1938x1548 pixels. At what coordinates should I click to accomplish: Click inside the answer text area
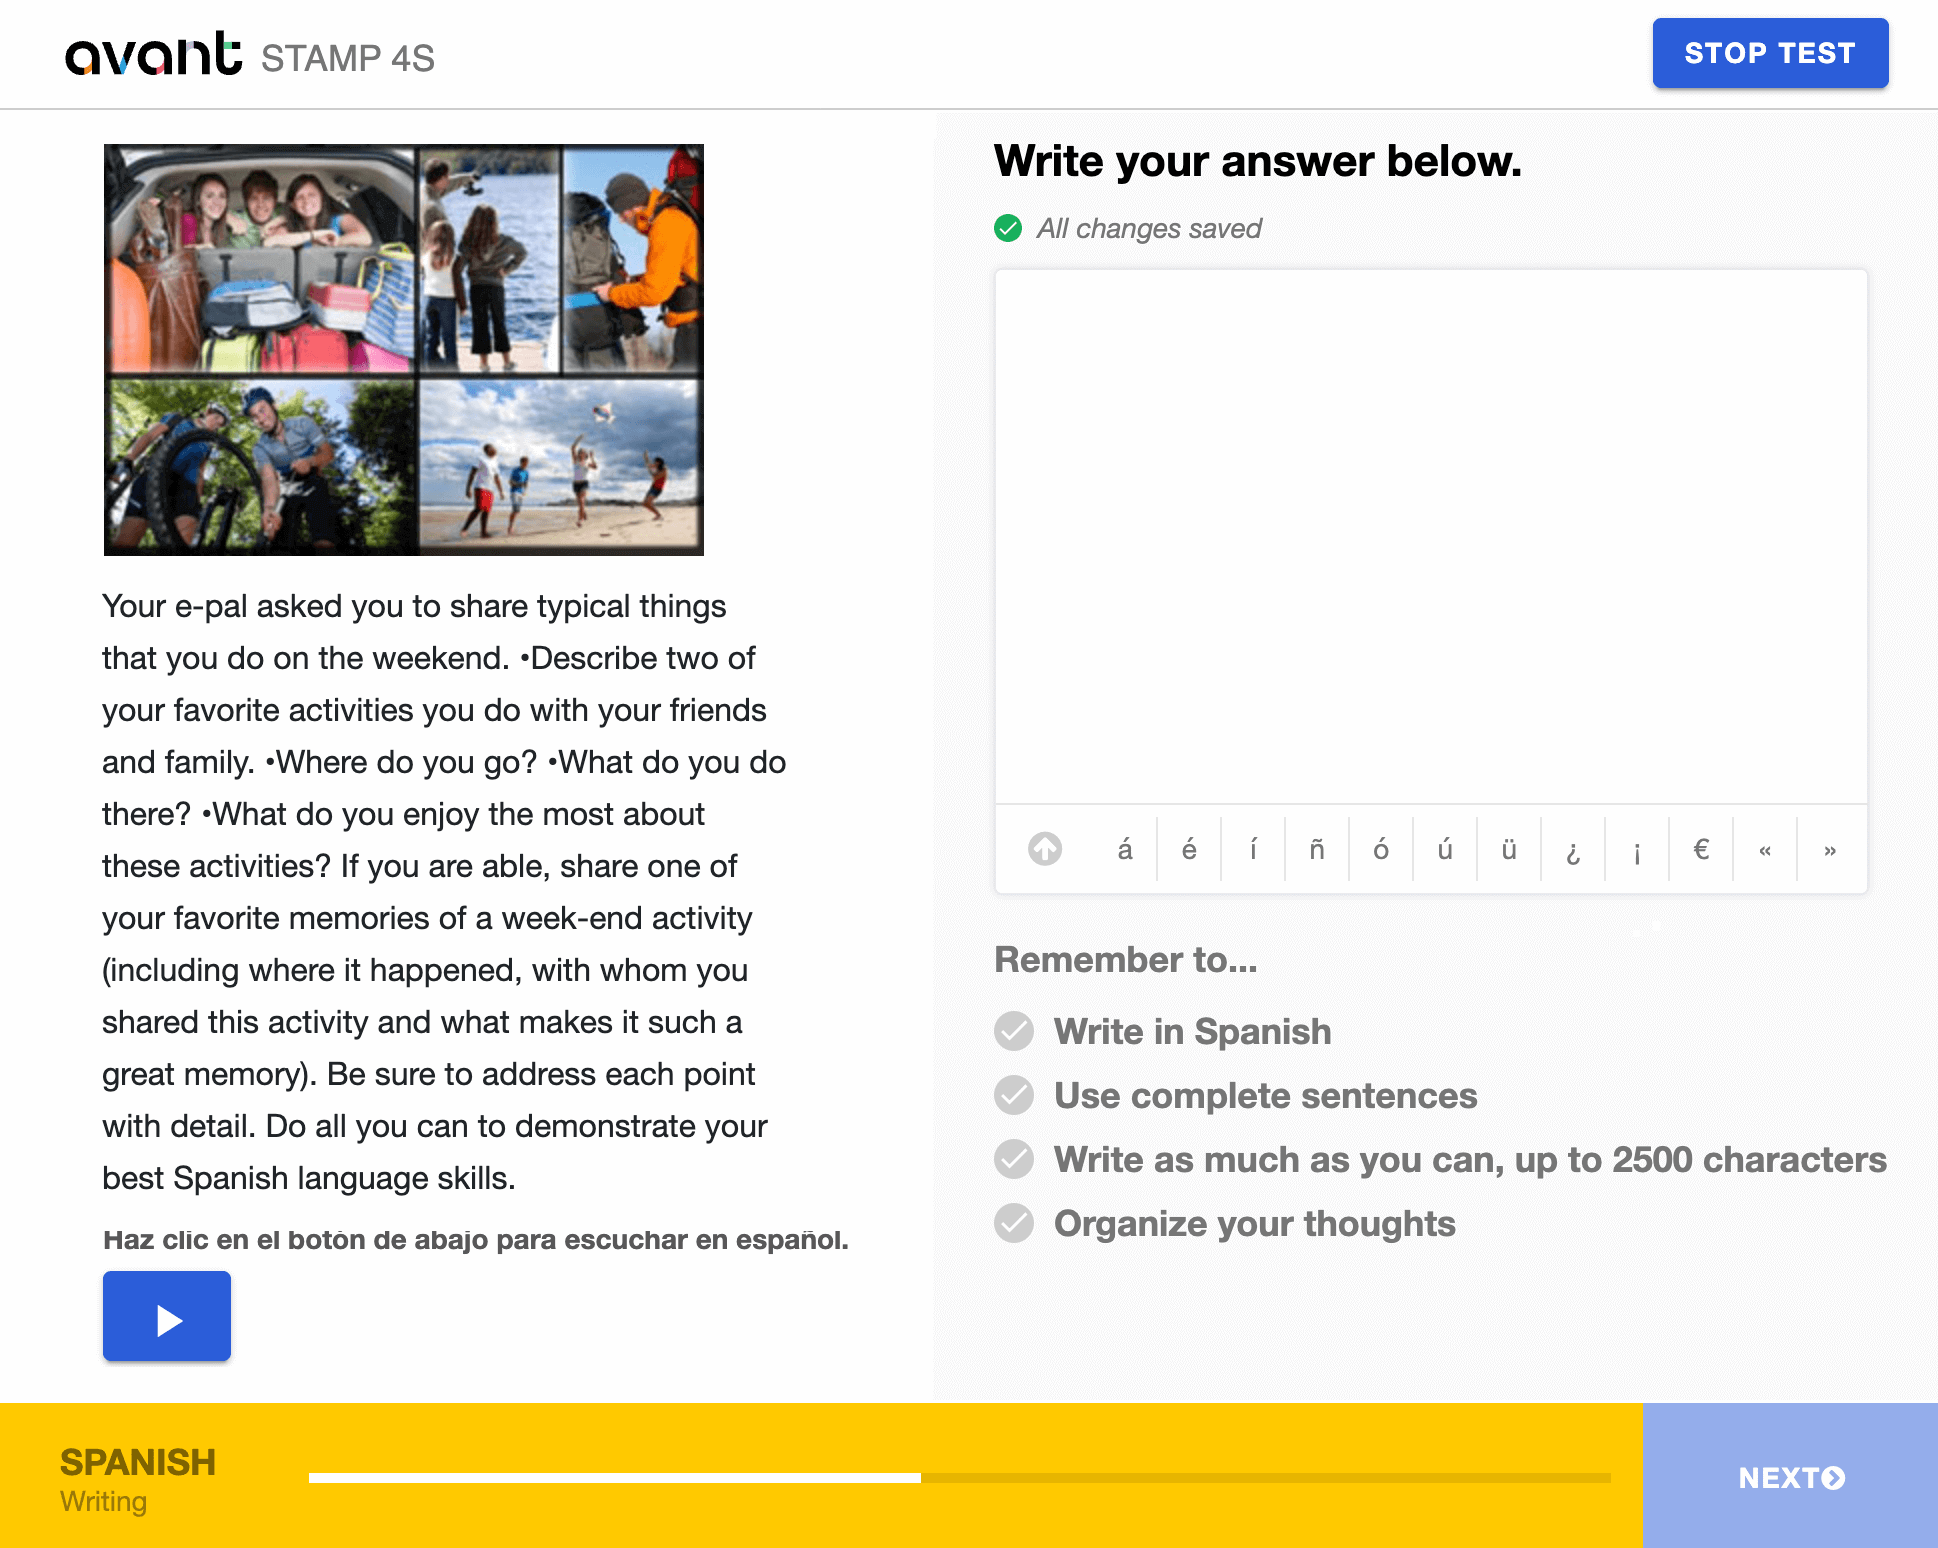click(1431, 536)
